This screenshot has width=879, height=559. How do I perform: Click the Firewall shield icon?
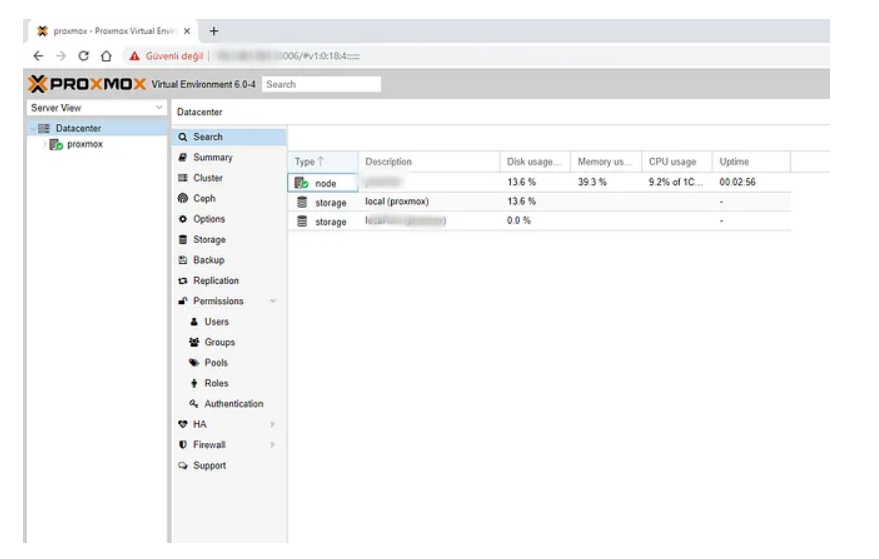182,445
